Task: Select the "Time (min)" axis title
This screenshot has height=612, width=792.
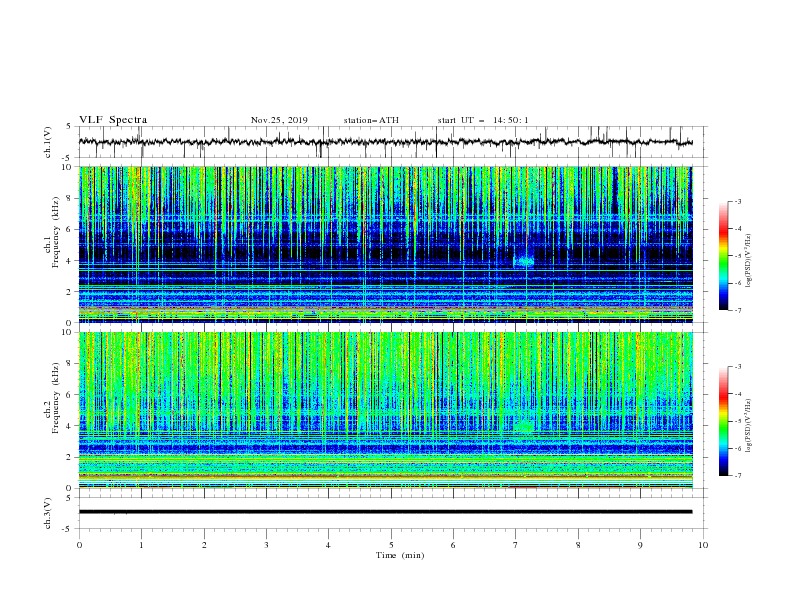Action: (400, 555)
